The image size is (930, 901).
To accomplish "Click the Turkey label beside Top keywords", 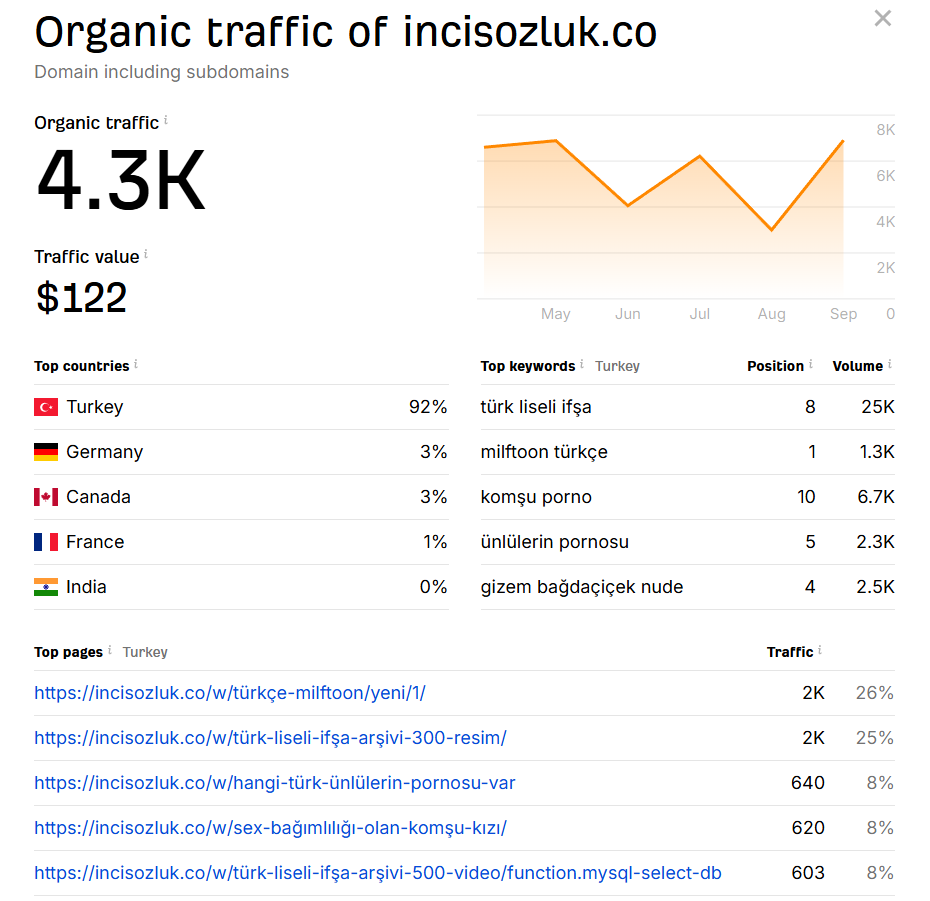I will tap(617, 367).
